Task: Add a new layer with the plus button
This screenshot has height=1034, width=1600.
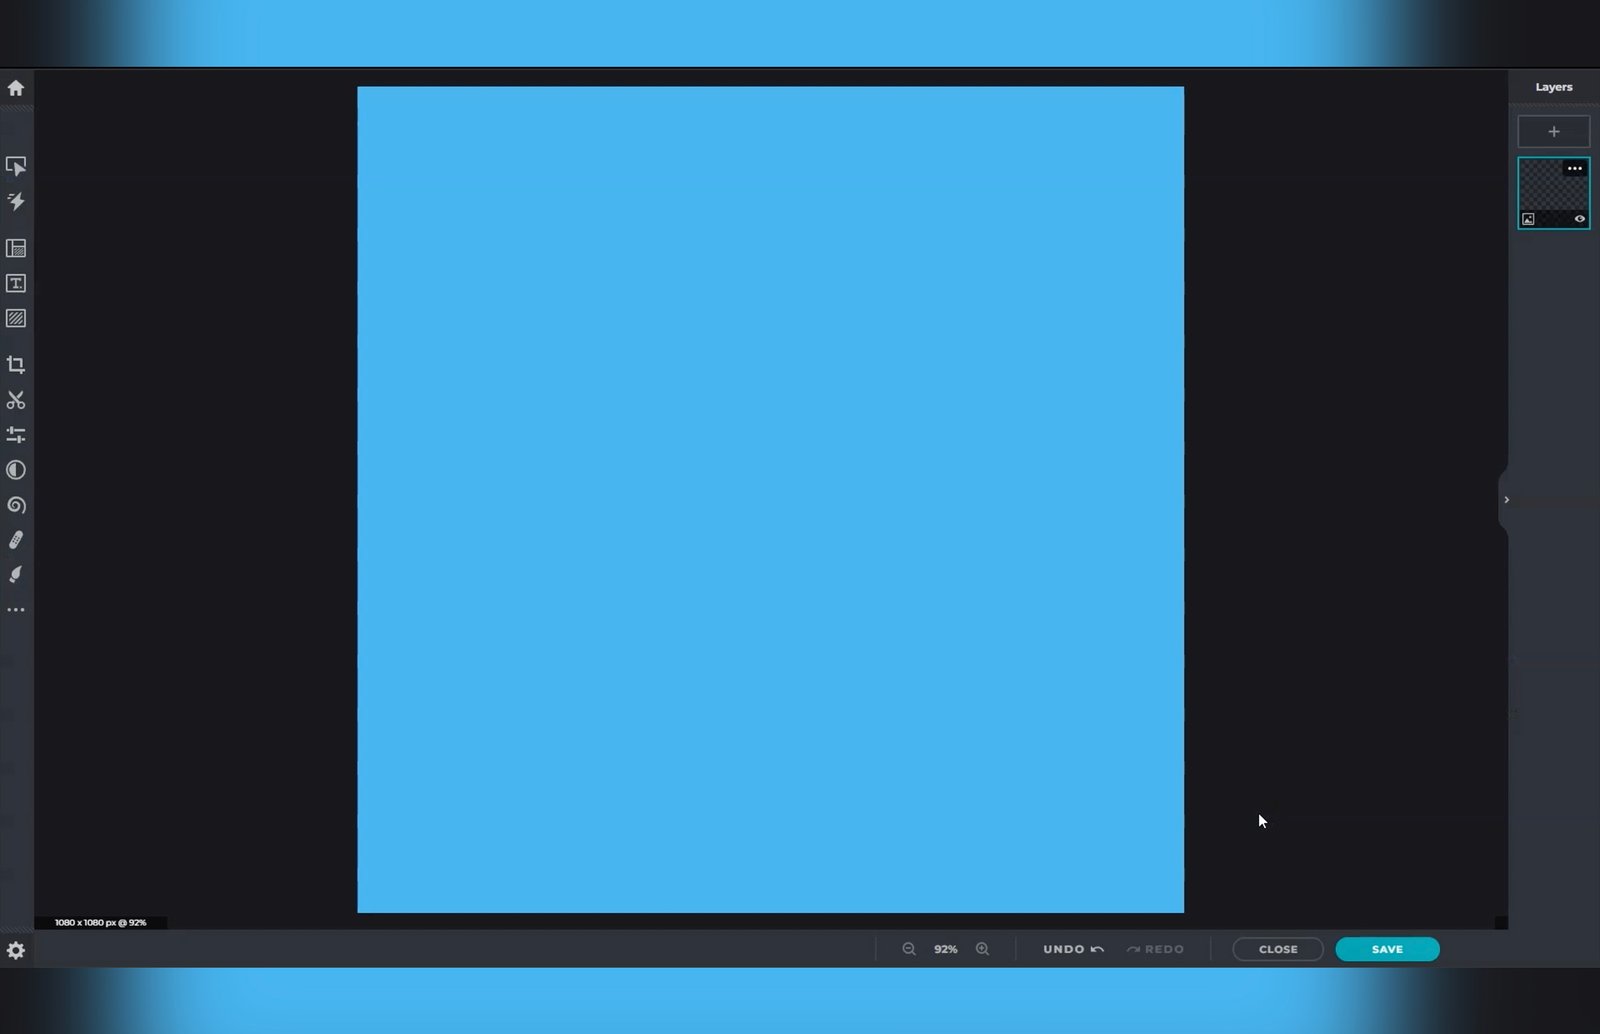Action: [1553, 132]
